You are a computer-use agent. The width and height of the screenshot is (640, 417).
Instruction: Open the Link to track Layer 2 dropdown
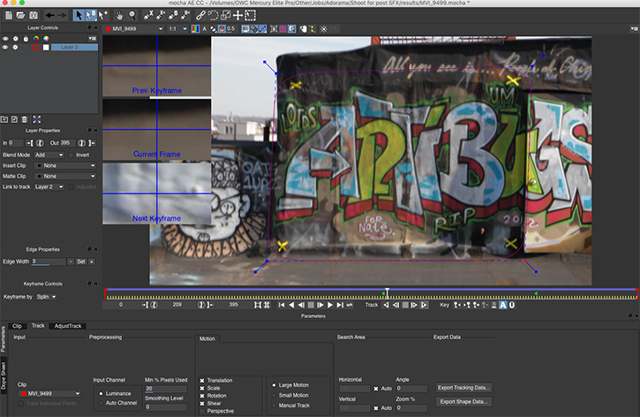pos(49,187)
